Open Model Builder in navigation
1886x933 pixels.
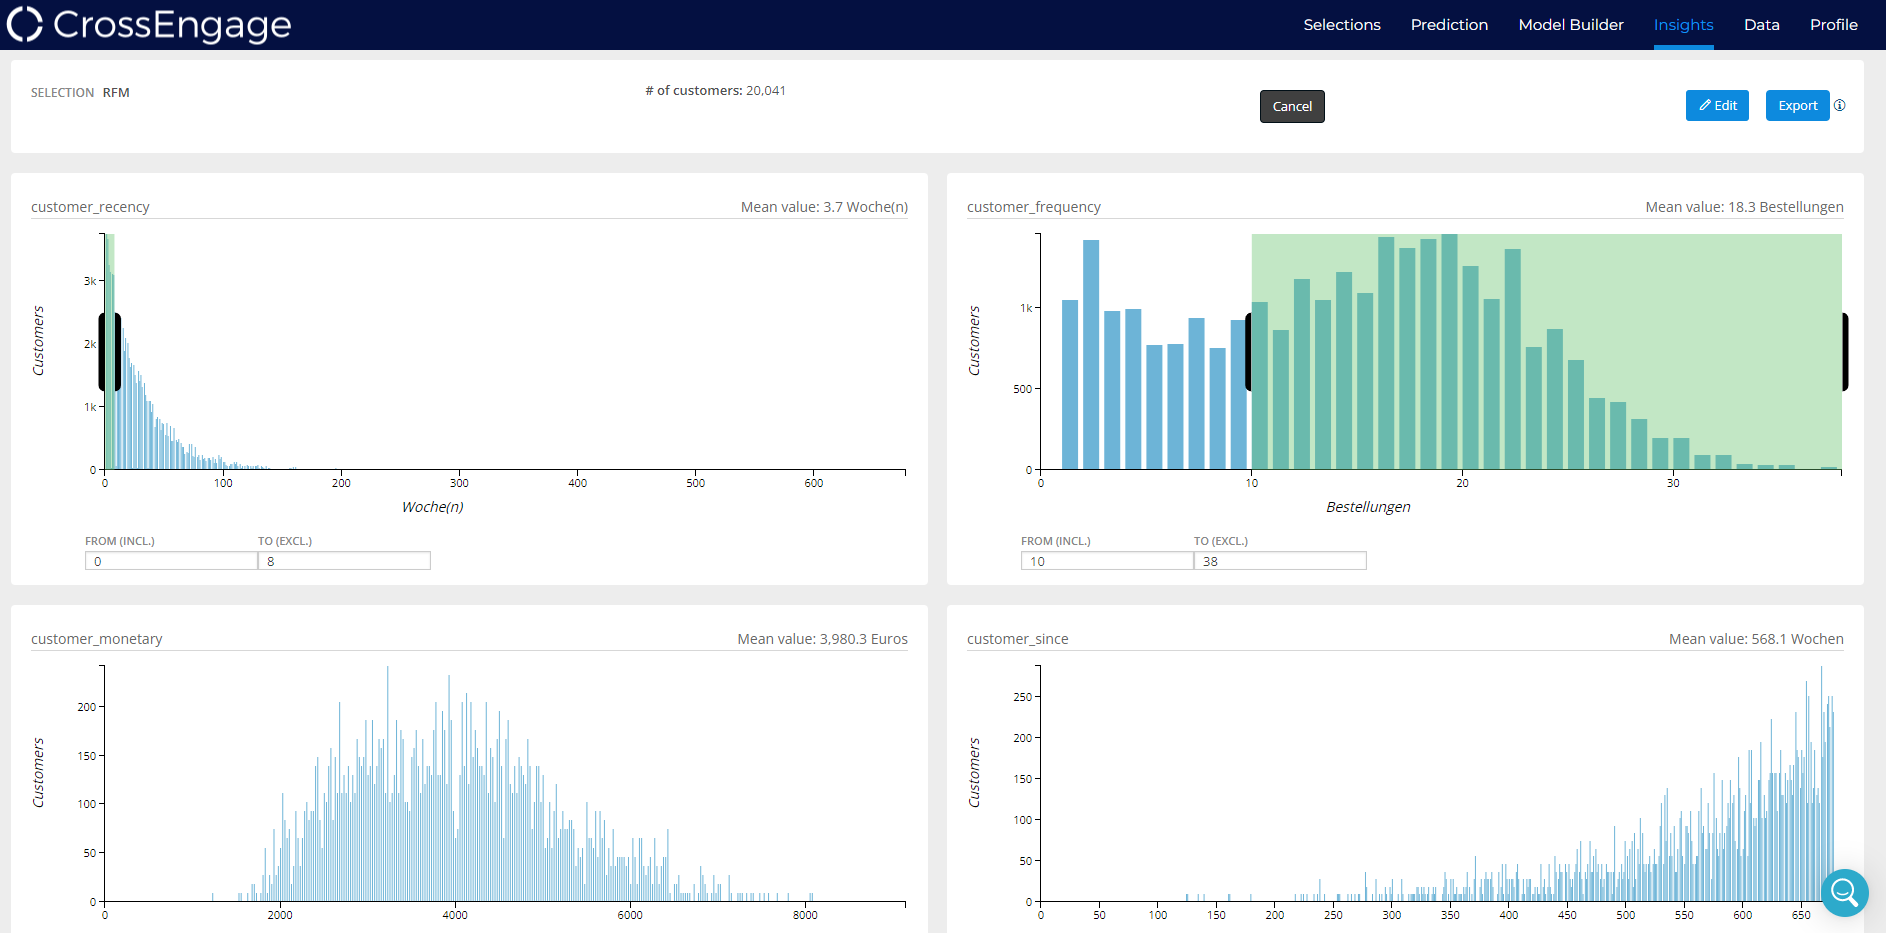point(1570,25)
